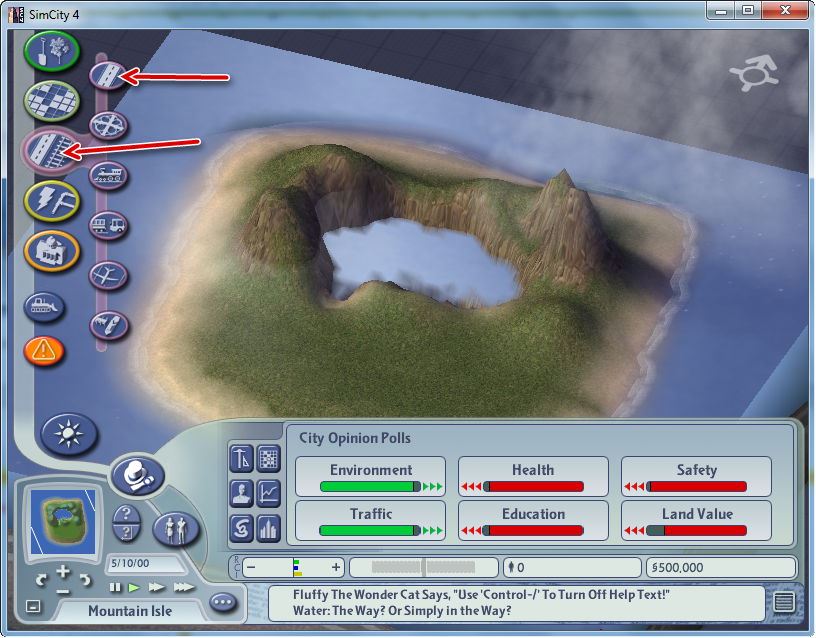Screen dimensions: 816x638
Task: Open the news list icon beside ticker
Action: pyautogui.click(x=783, y=602)
